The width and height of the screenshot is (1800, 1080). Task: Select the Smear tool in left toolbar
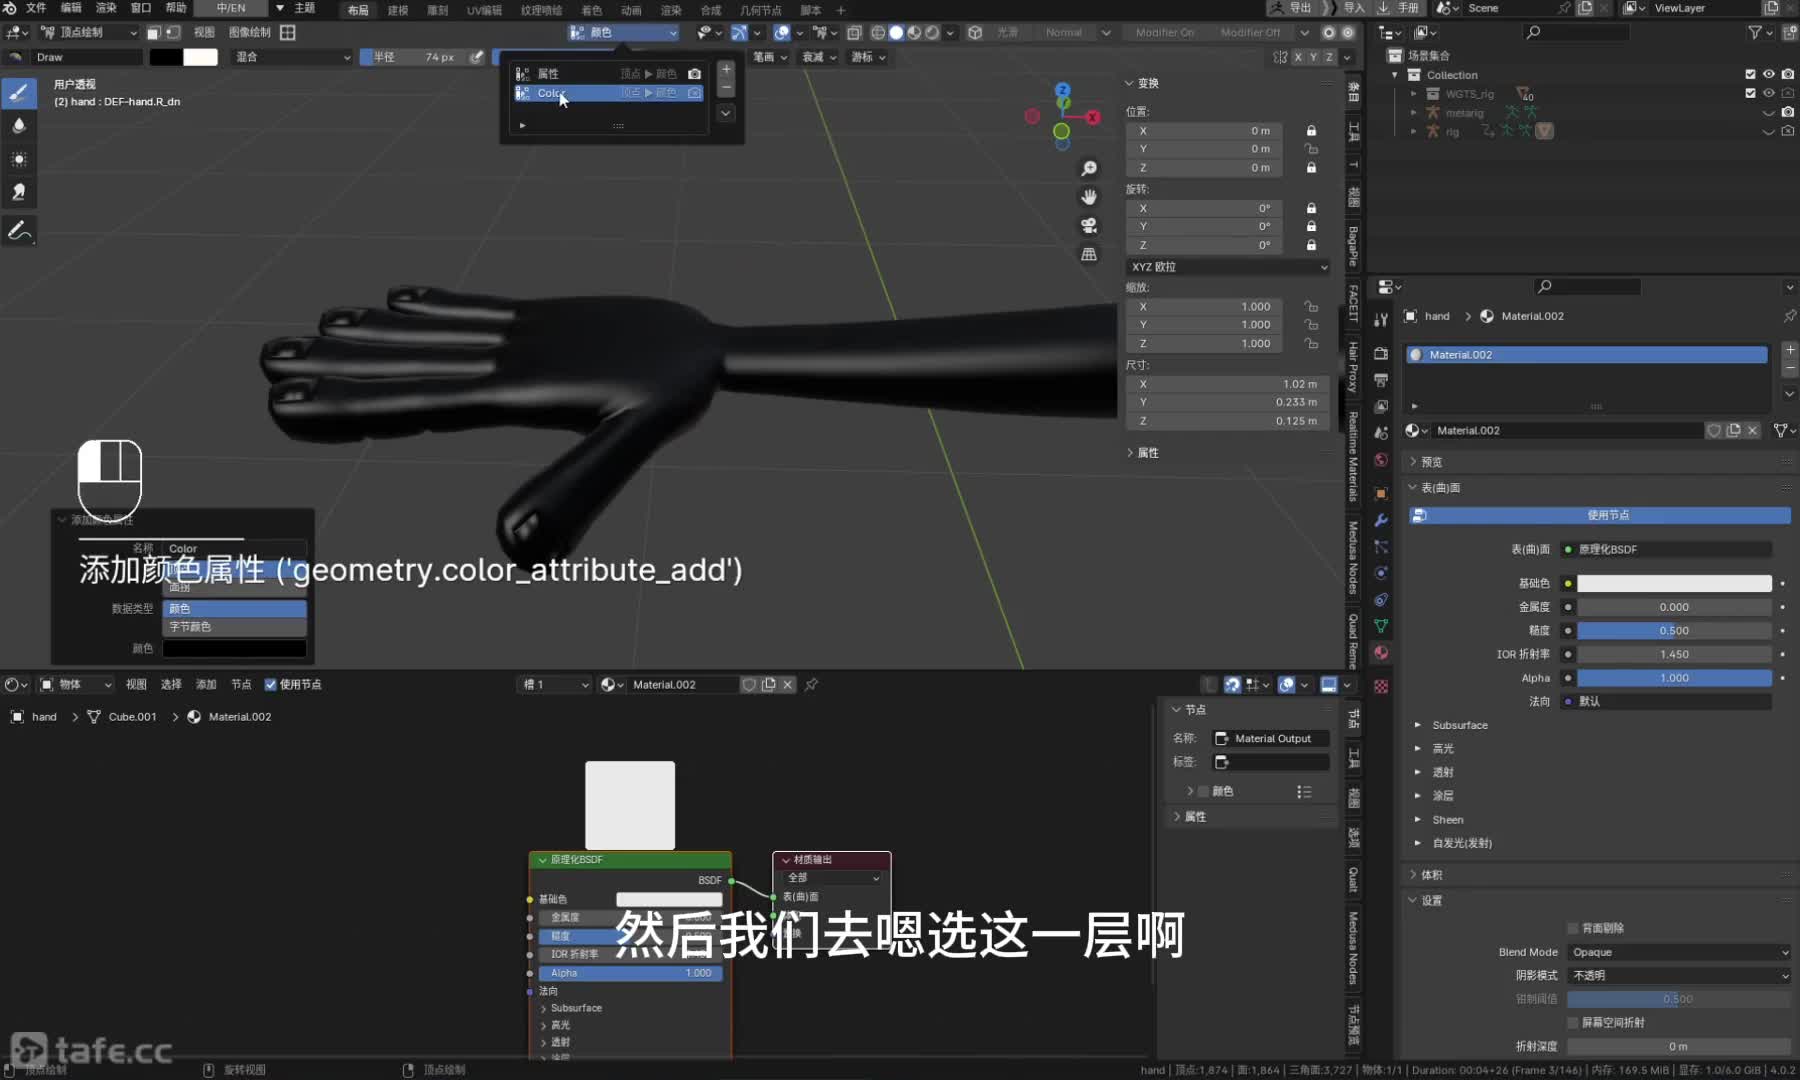[19, 192]
